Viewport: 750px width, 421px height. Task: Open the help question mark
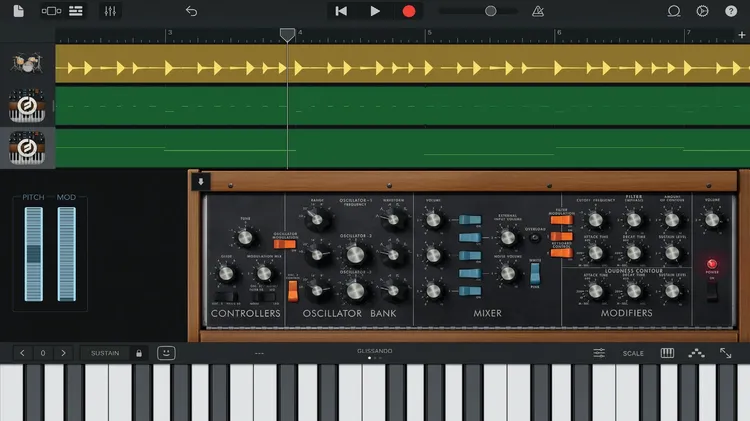coord(731,11)
